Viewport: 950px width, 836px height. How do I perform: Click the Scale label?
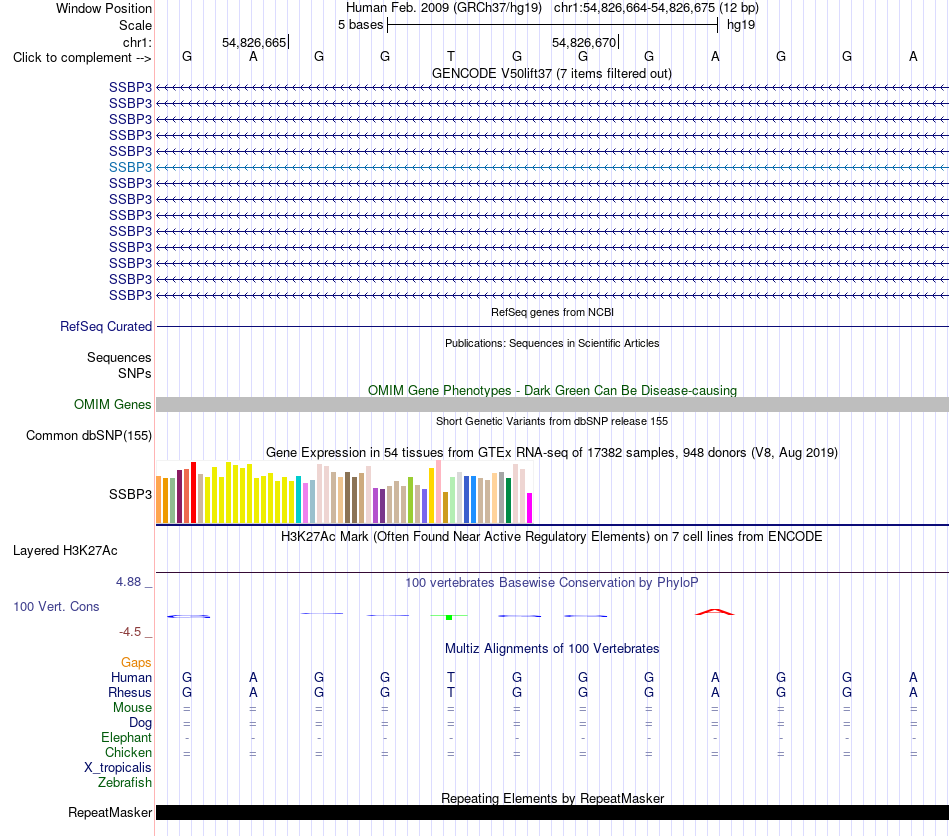pos(135,25)
